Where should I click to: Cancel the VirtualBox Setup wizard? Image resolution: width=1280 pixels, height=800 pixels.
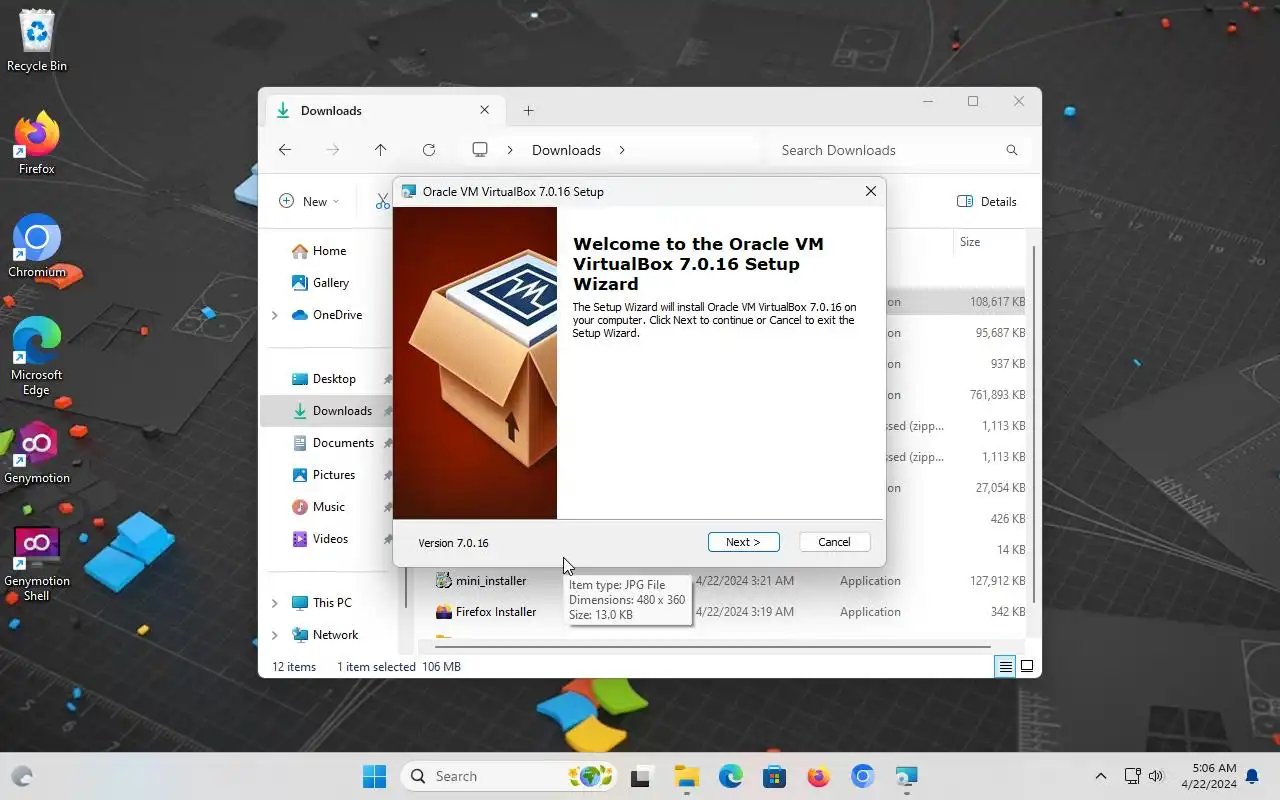click(834, 542)
